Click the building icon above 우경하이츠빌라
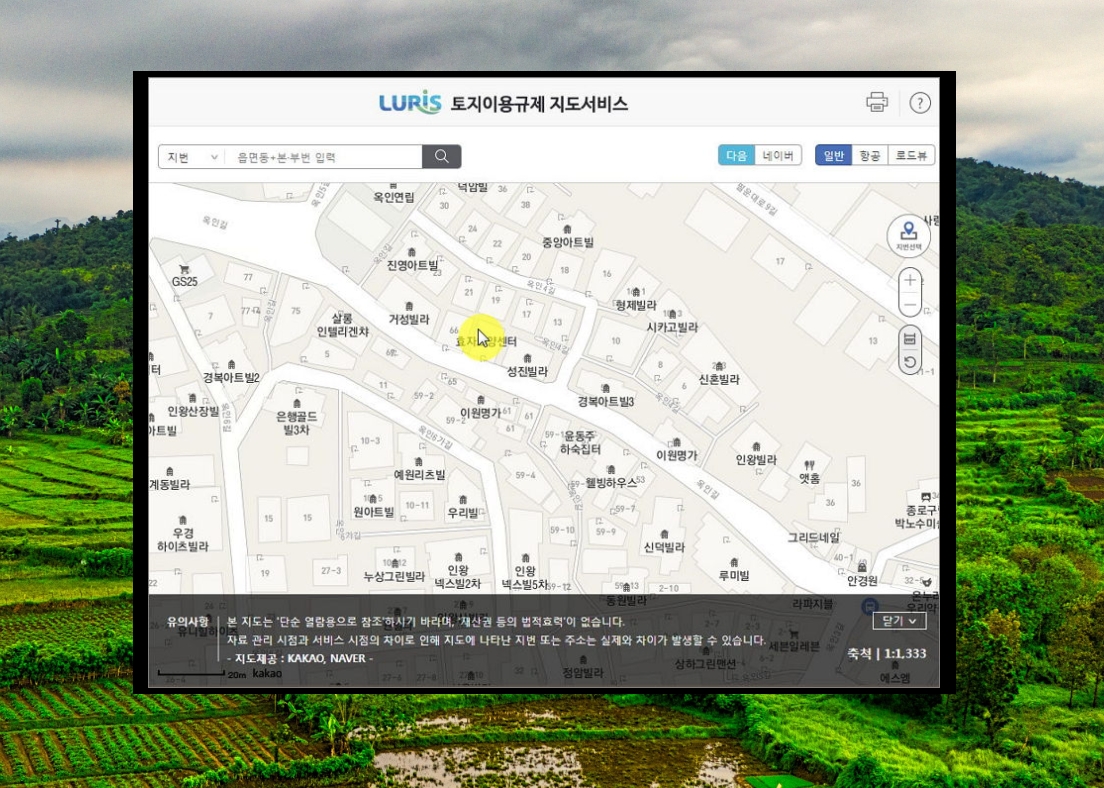 pos(182,520)
